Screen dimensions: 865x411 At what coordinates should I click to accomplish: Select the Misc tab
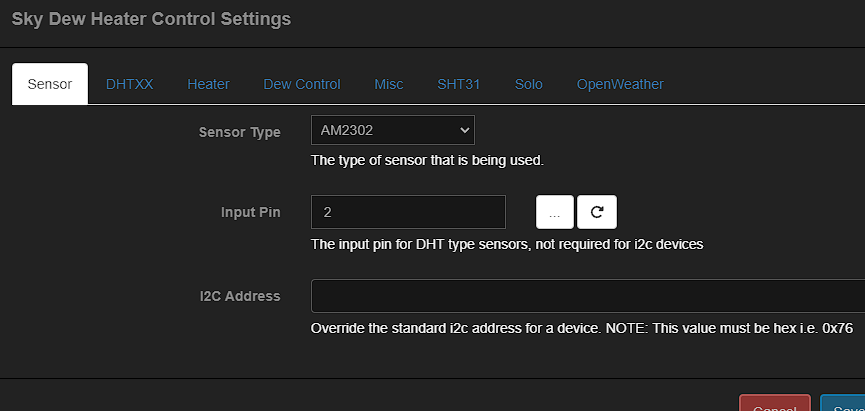click(x=389, y=84)
